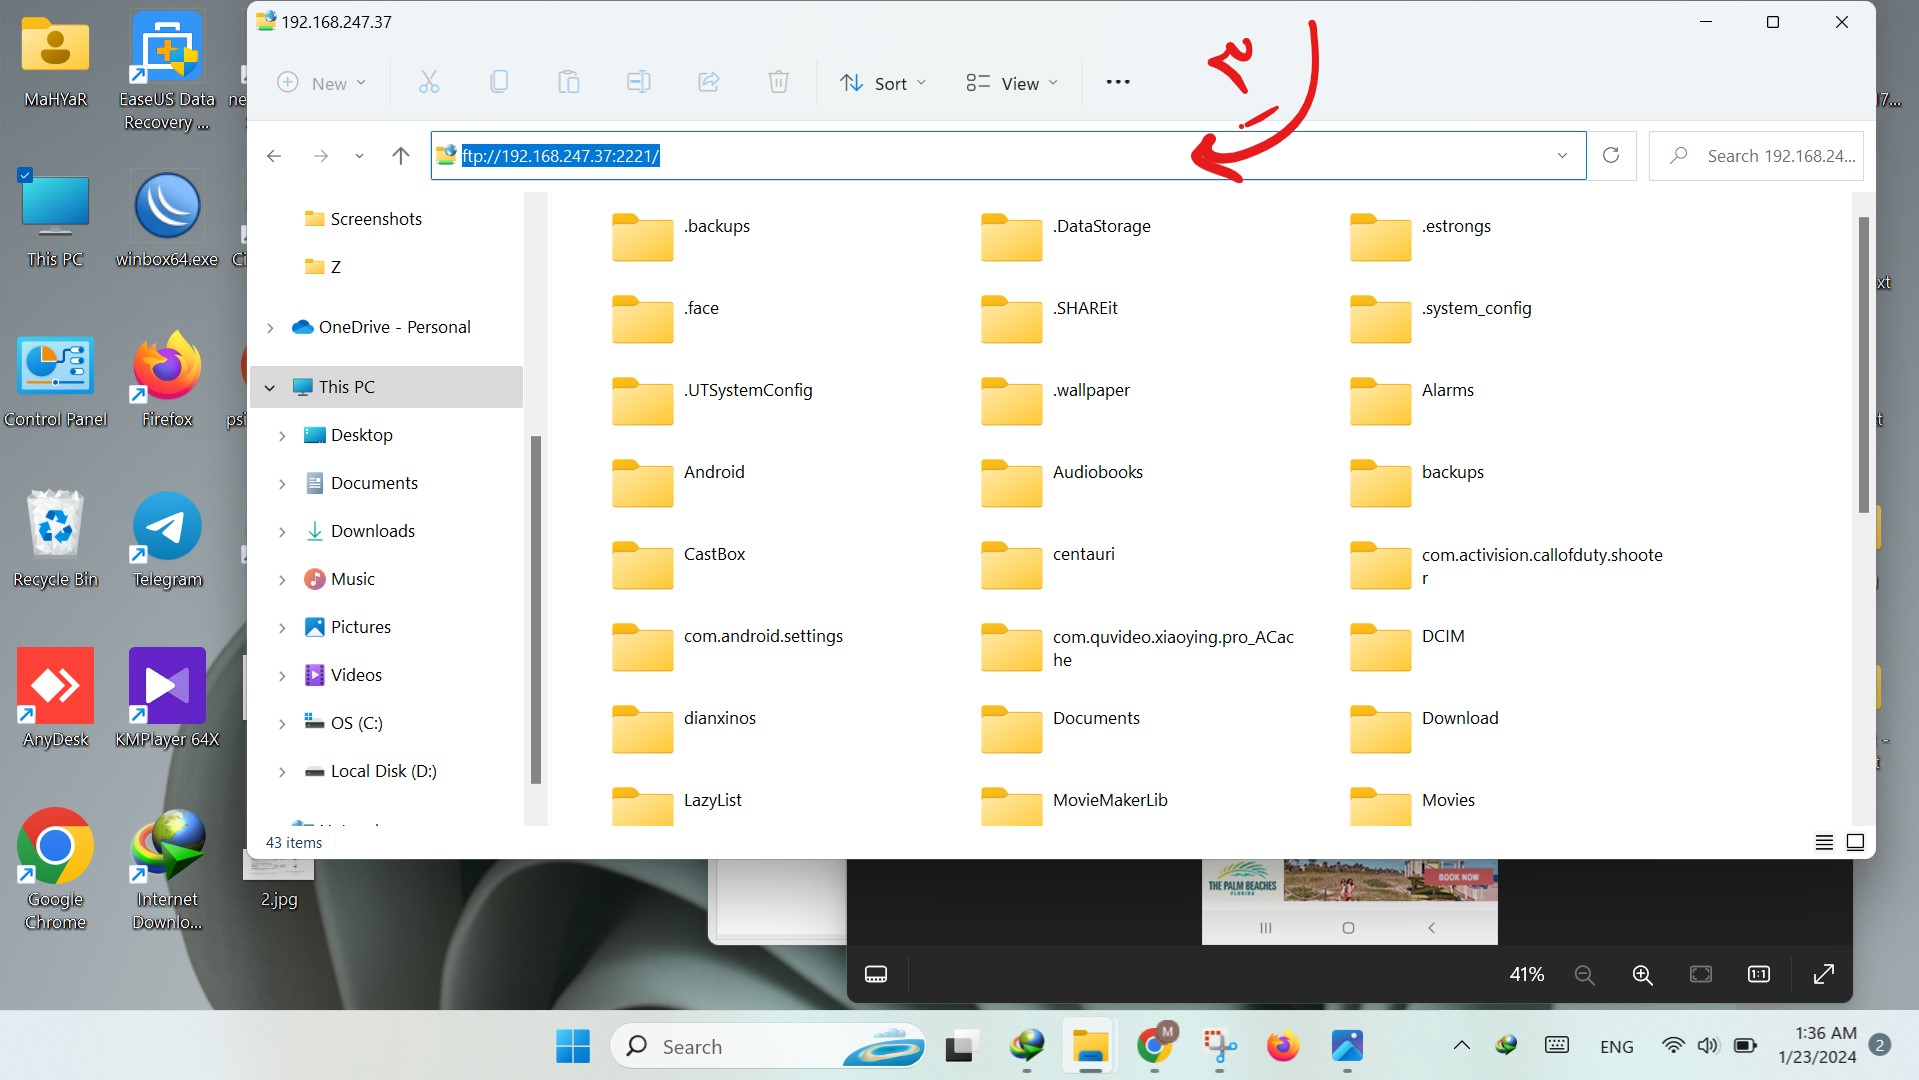Open AnyDesk desktop shortcut

tap(56, 698)
